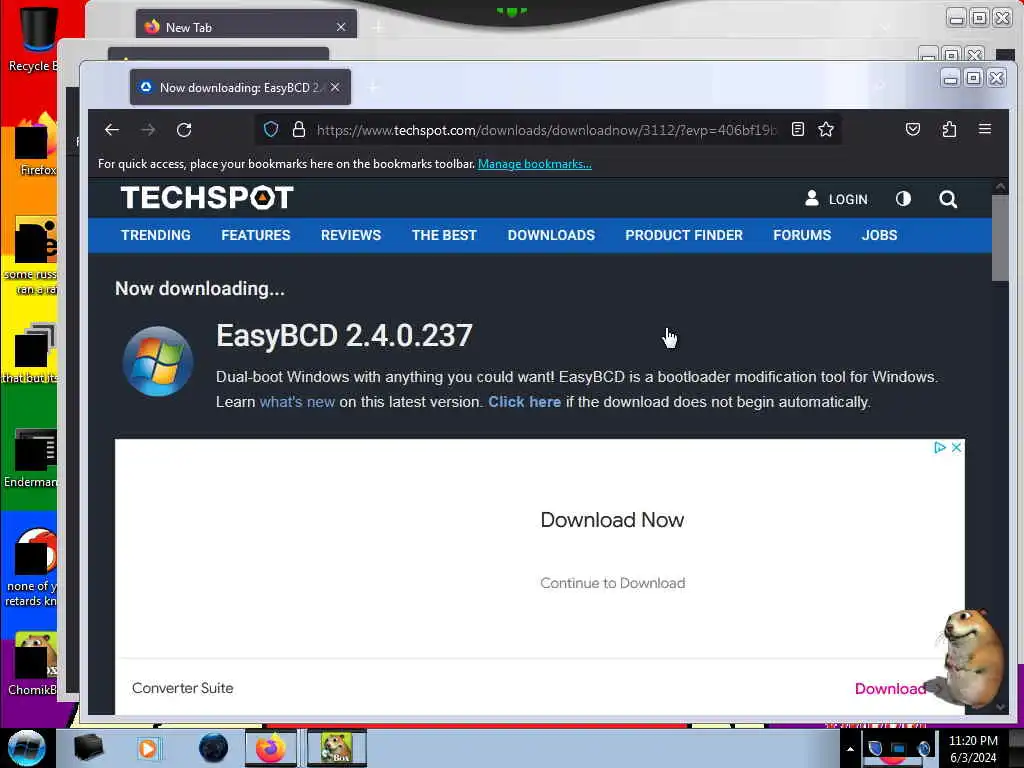This screenshot has width=1024, height=768.
Task: Open THE BEST nav item
Action: coord(444,235)
